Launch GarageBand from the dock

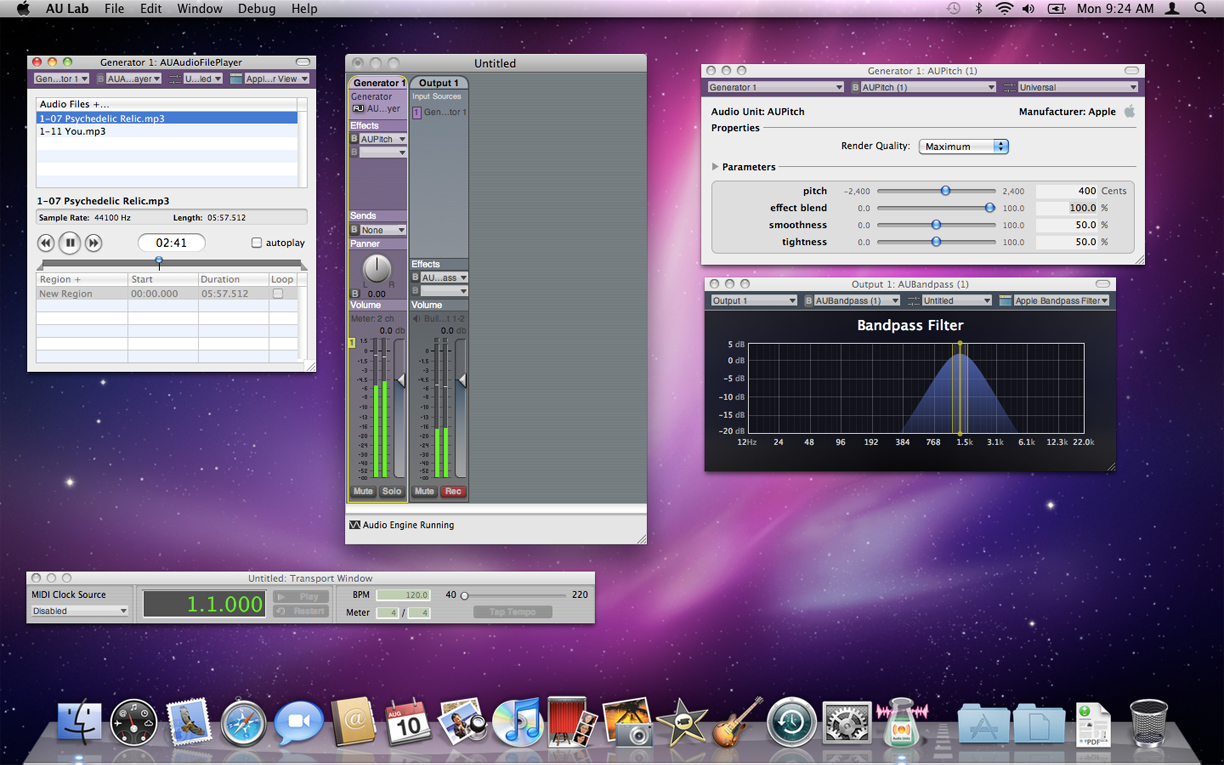(x=737, y=721)
